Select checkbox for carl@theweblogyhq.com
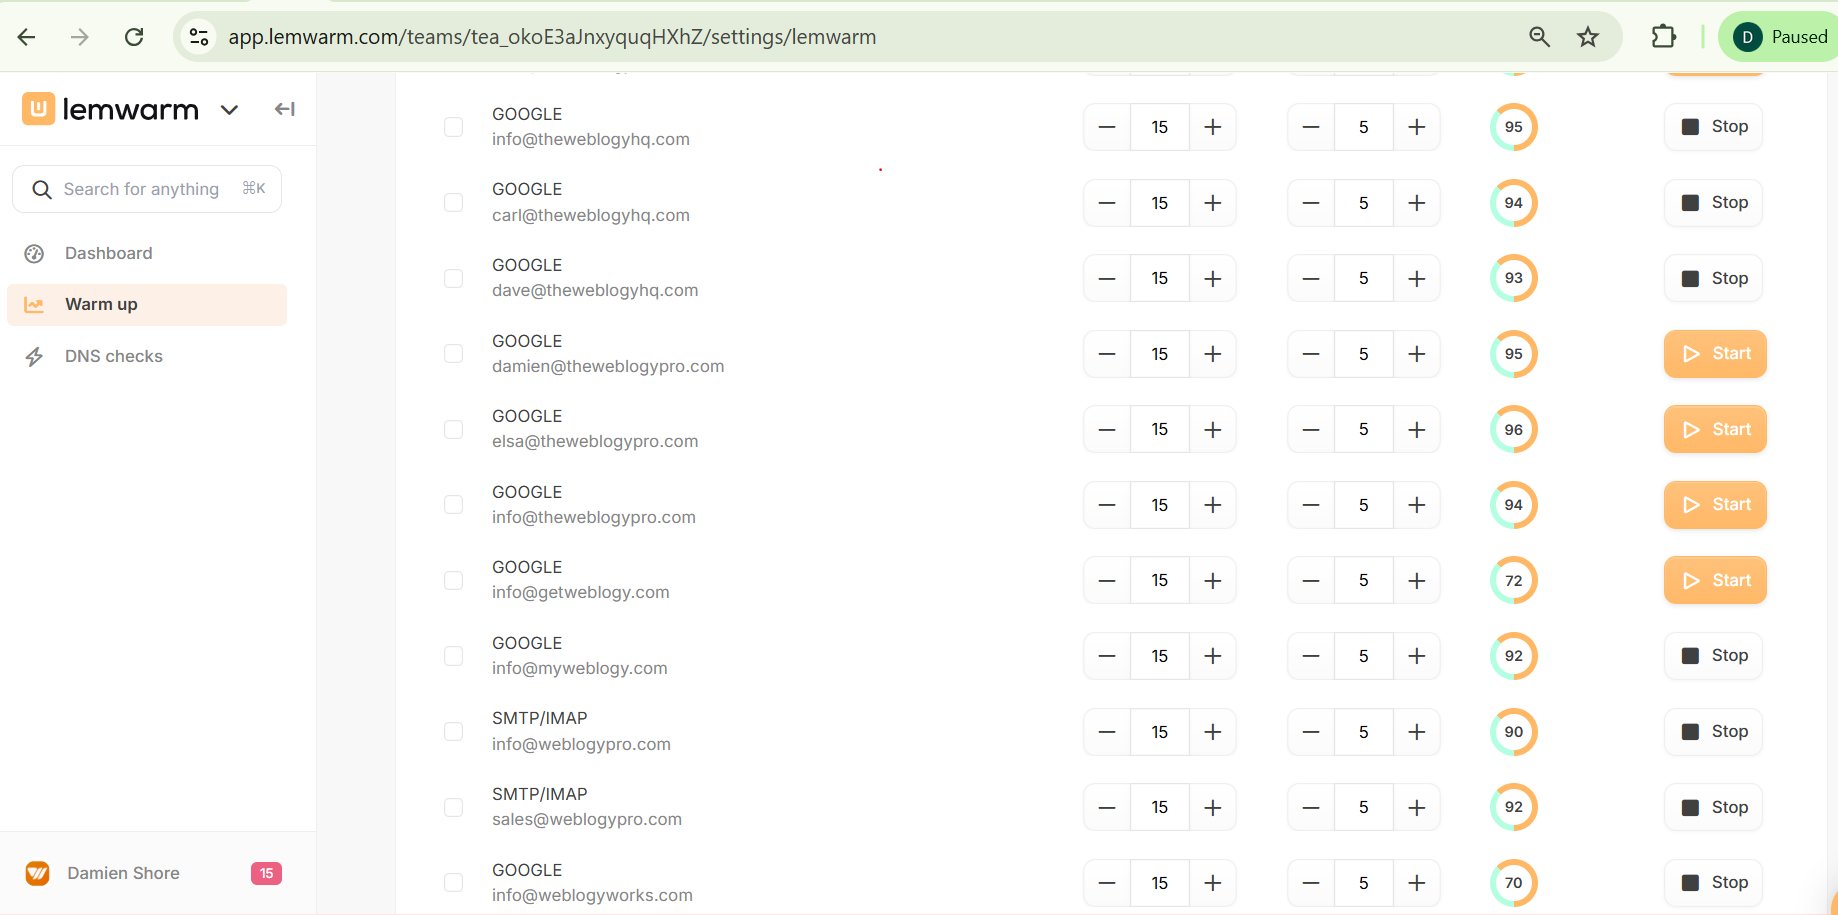The height and width of the screenshot is (915, 1838). [x=453, y=202]
